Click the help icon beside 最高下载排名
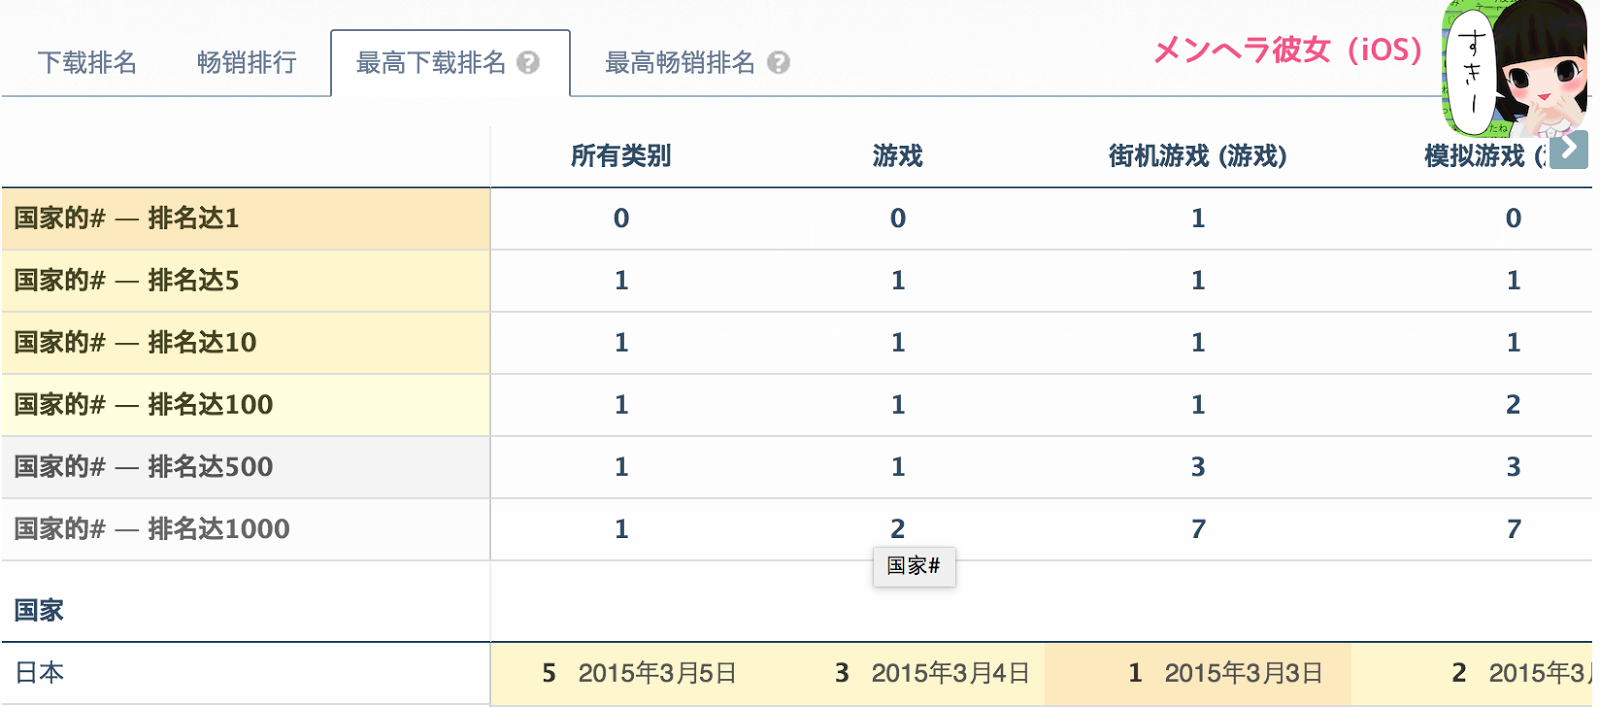Image resolution: width=1600 pixels, height=707 pixels. 528,63
